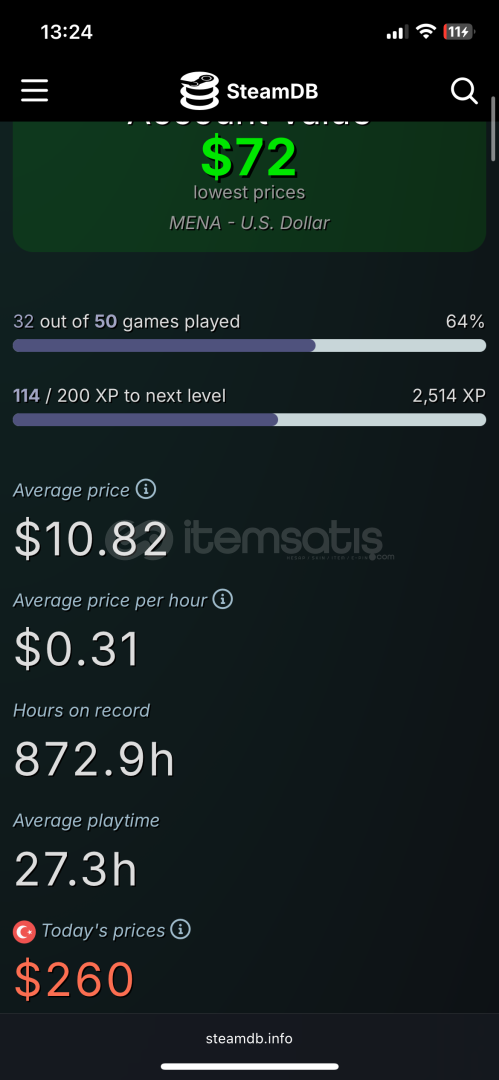Tap MENA - U.S. Dollar currency label

point(250,222)
